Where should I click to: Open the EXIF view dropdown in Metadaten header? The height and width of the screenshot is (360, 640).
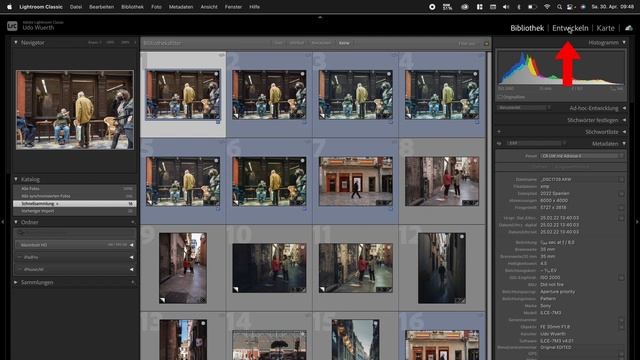(536, 144)
